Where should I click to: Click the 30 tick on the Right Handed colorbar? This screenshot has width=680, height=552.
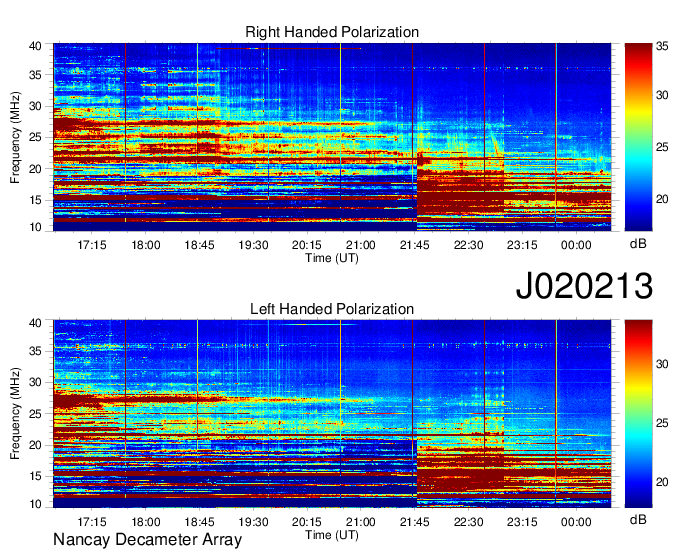tap(662, 95)
